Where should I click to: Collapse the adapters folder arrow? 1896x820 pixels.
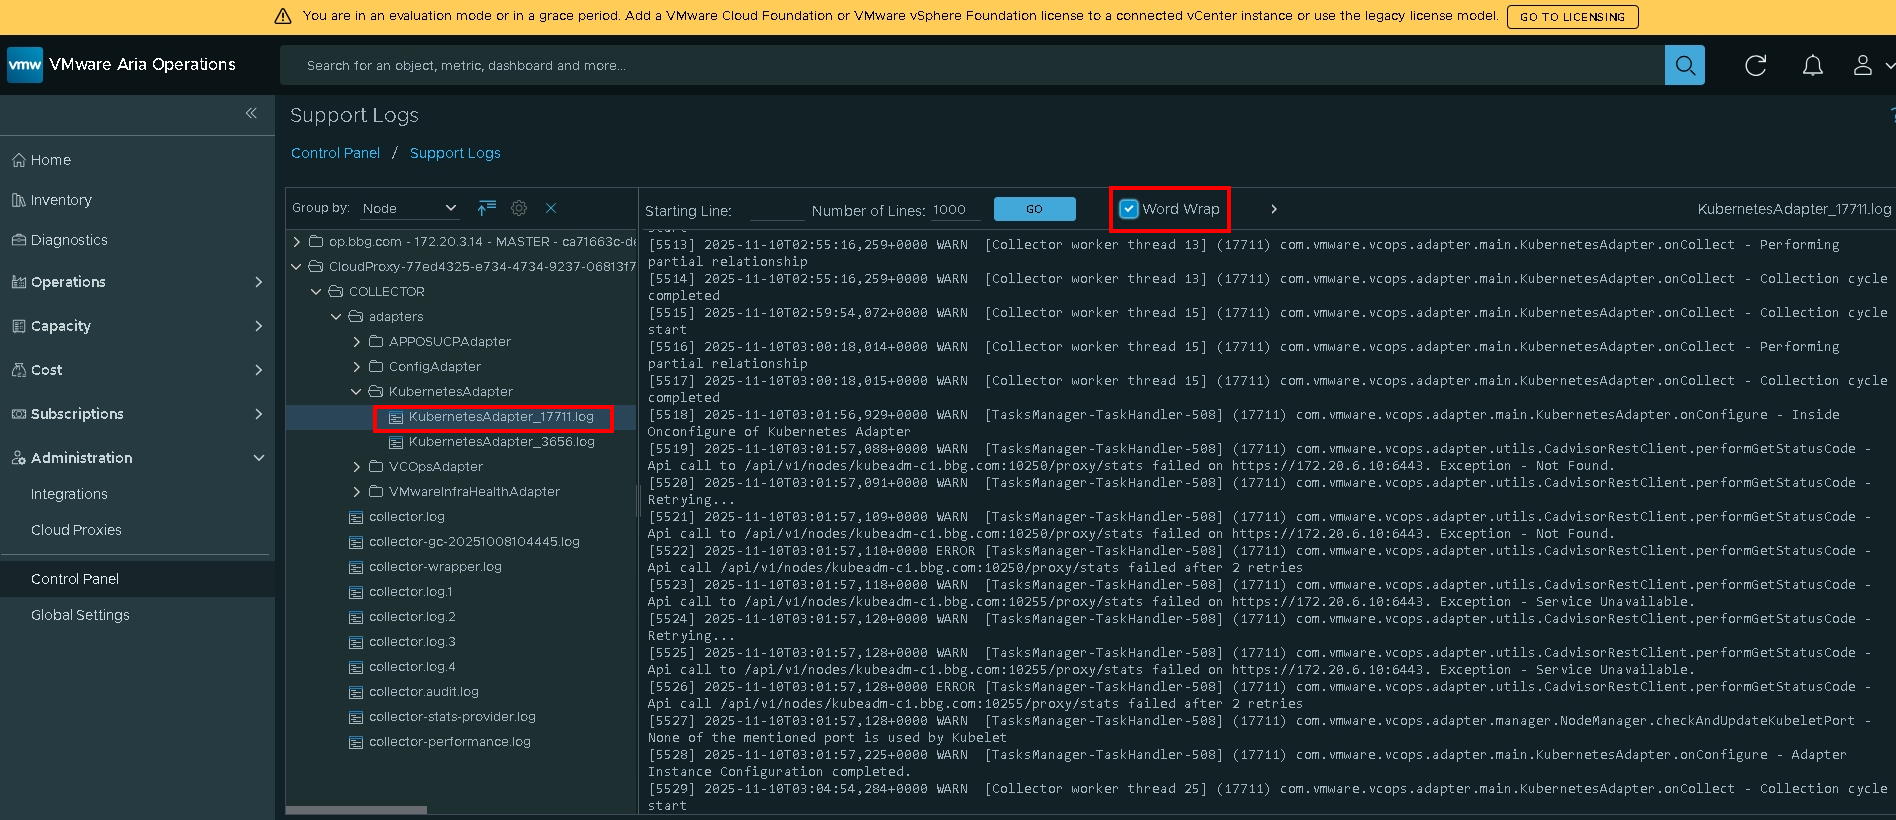click(x=336, y=317)
